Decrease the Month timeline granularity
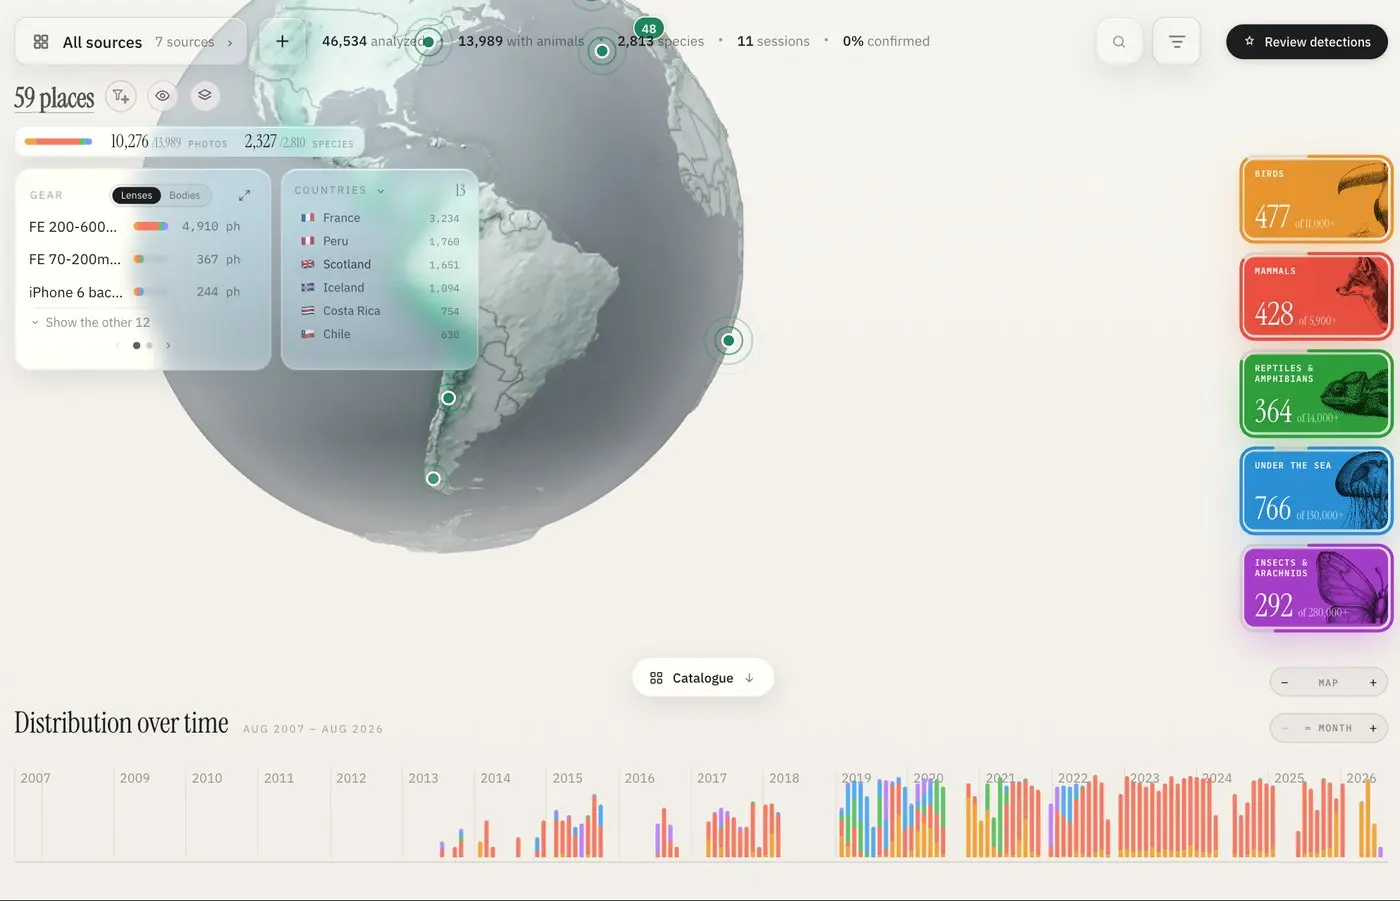Image resolution: width=1400 pixels, height=901 pixels. click(x=1284, y=728)
